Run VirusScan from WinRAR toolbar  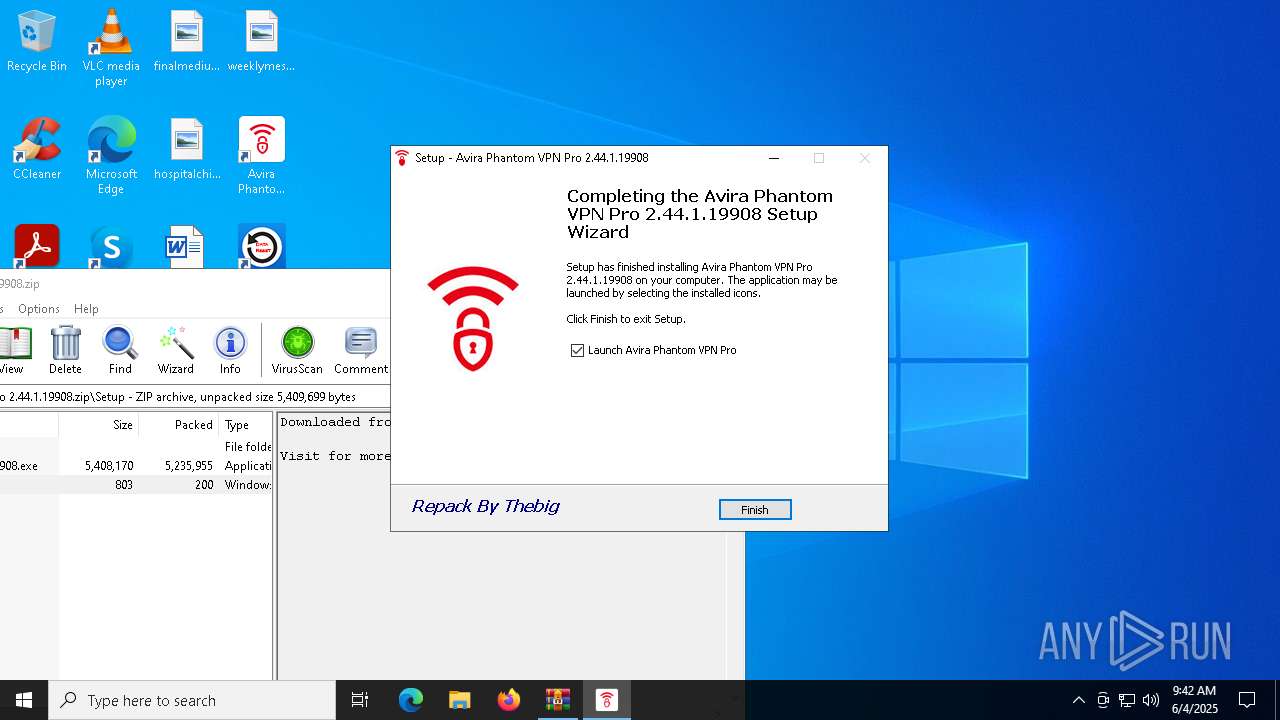(x=297, y=350)
